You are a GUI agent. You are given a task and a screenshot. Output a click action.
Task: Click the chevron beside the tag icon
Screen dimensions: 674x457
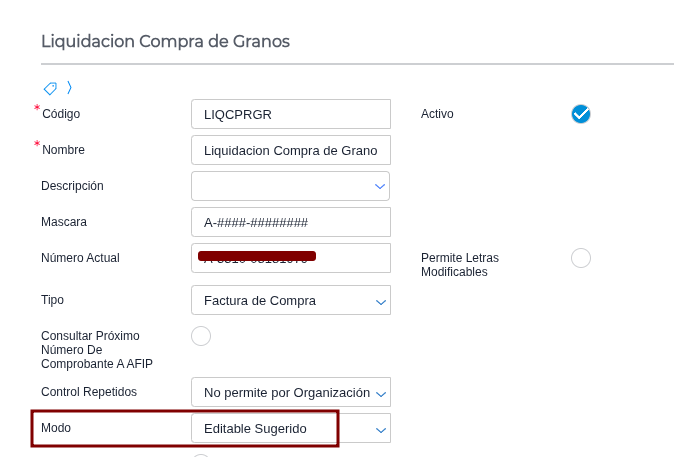tap(69, 88)
